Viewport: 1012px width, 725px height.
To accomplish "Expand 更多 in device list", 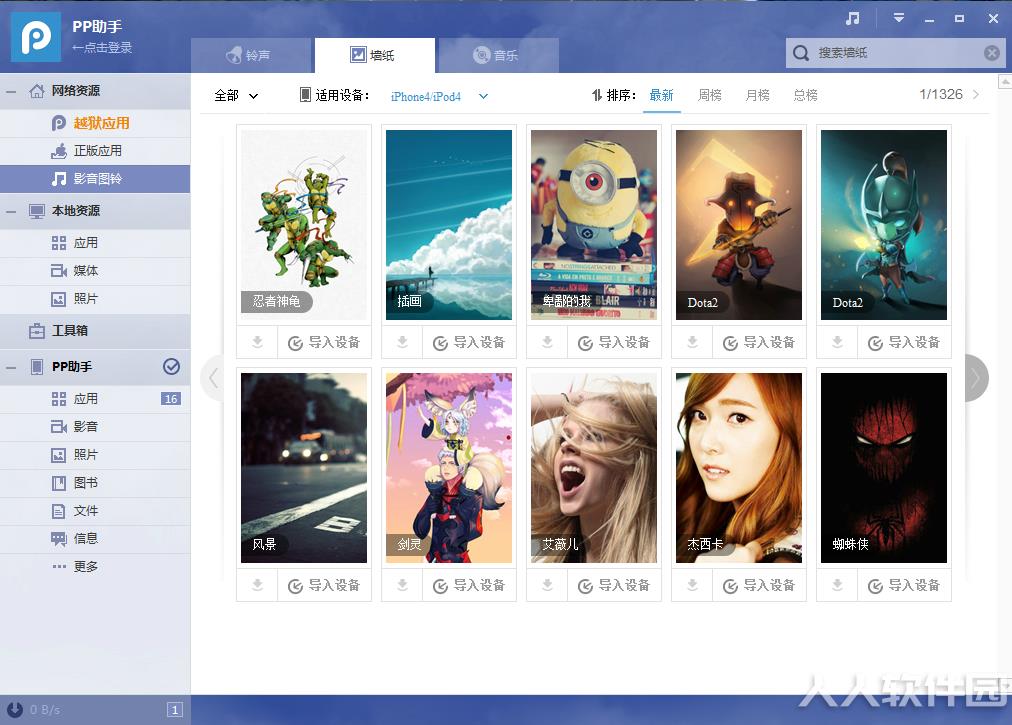I will (96, 567).
